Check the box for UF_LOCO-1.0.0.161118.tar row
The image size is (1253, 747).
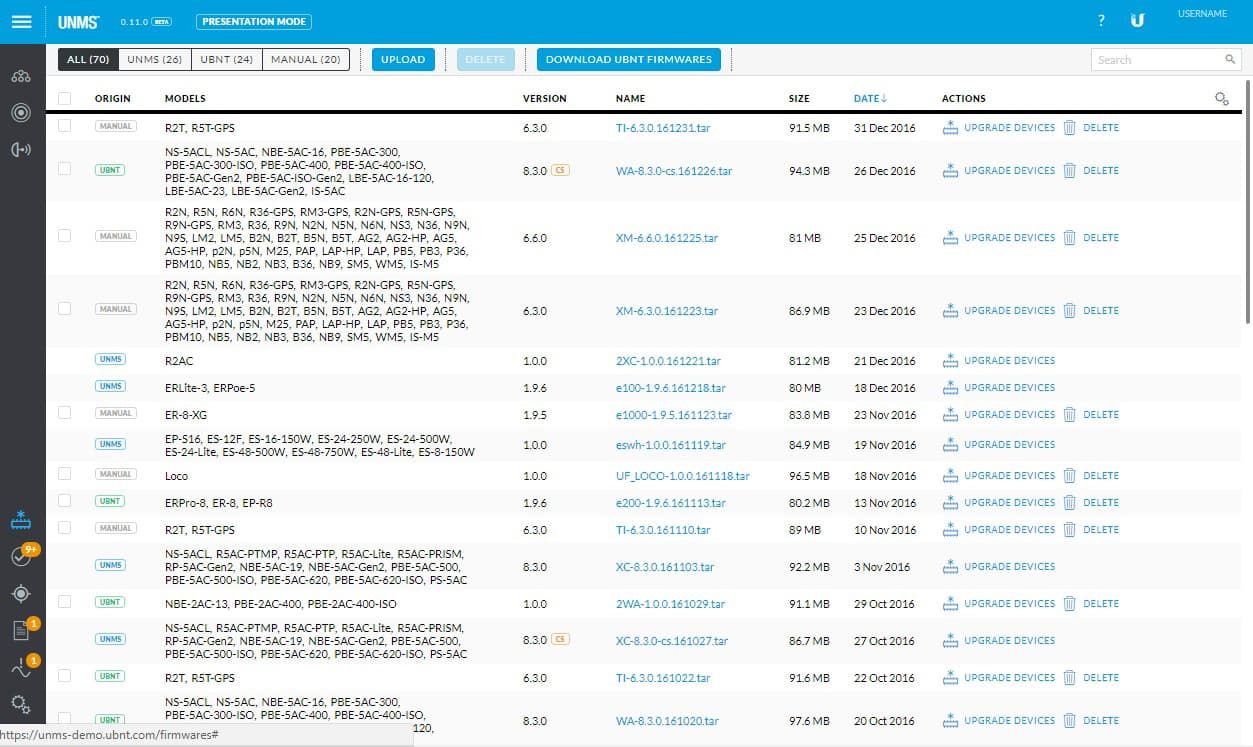(65, 474)
